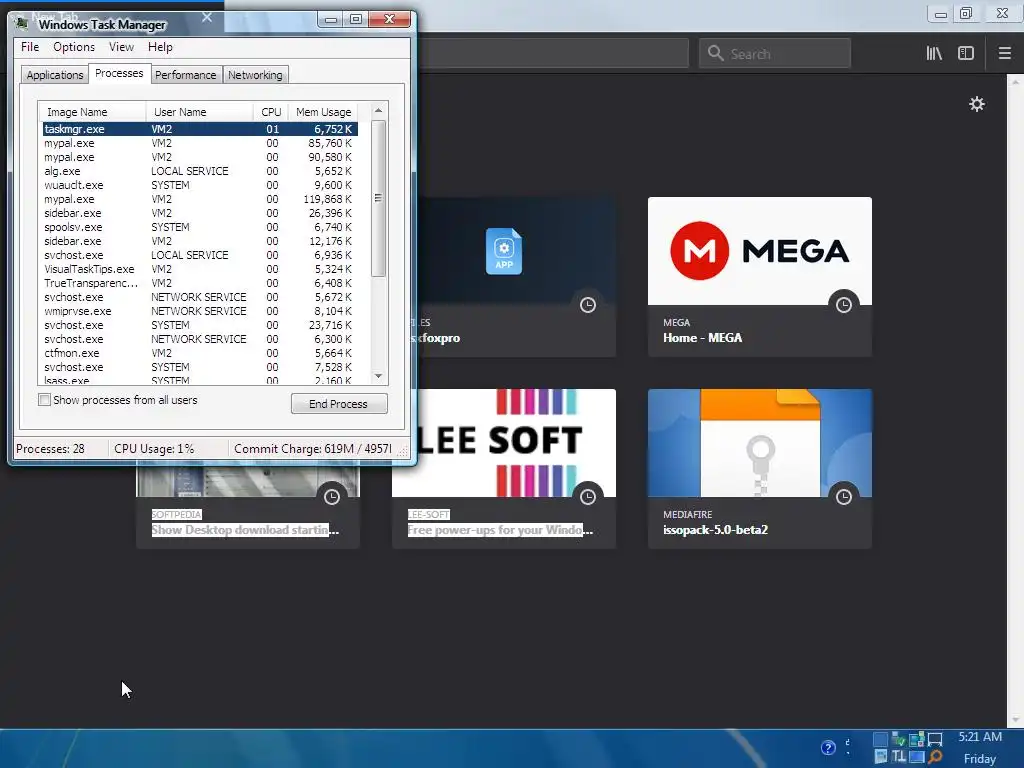1024x768 pixels.
Task: Click the orange magnifier tray icon
Action: click(935, 756)
